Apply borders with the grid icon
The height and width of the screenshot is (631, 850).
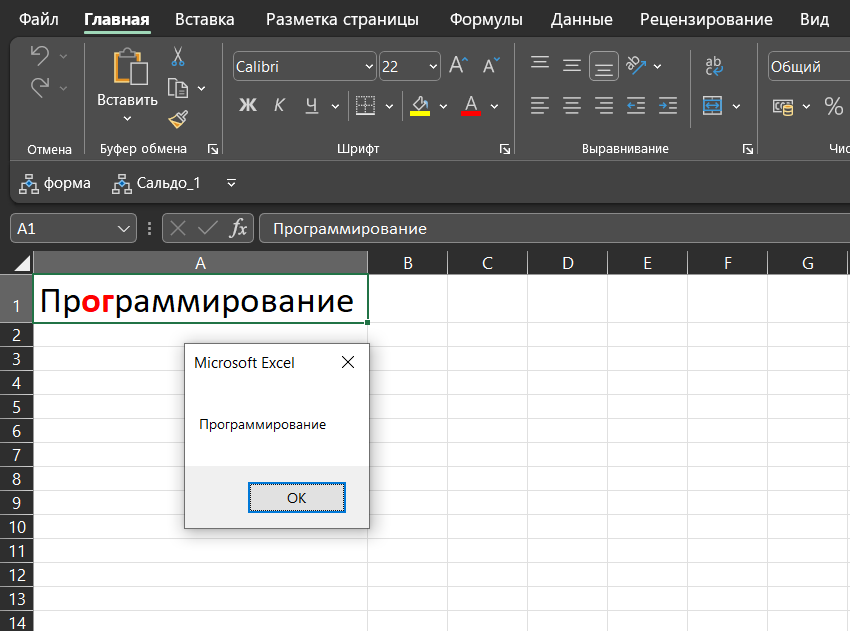tap(365, 105)
